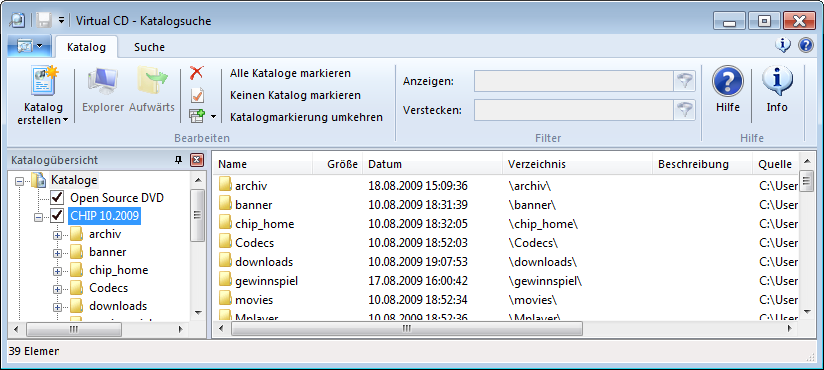Viewport: 824px width, 370px height.
Task: Click the Kataloge root icon in the tree
Action: [x=38, y=180]
